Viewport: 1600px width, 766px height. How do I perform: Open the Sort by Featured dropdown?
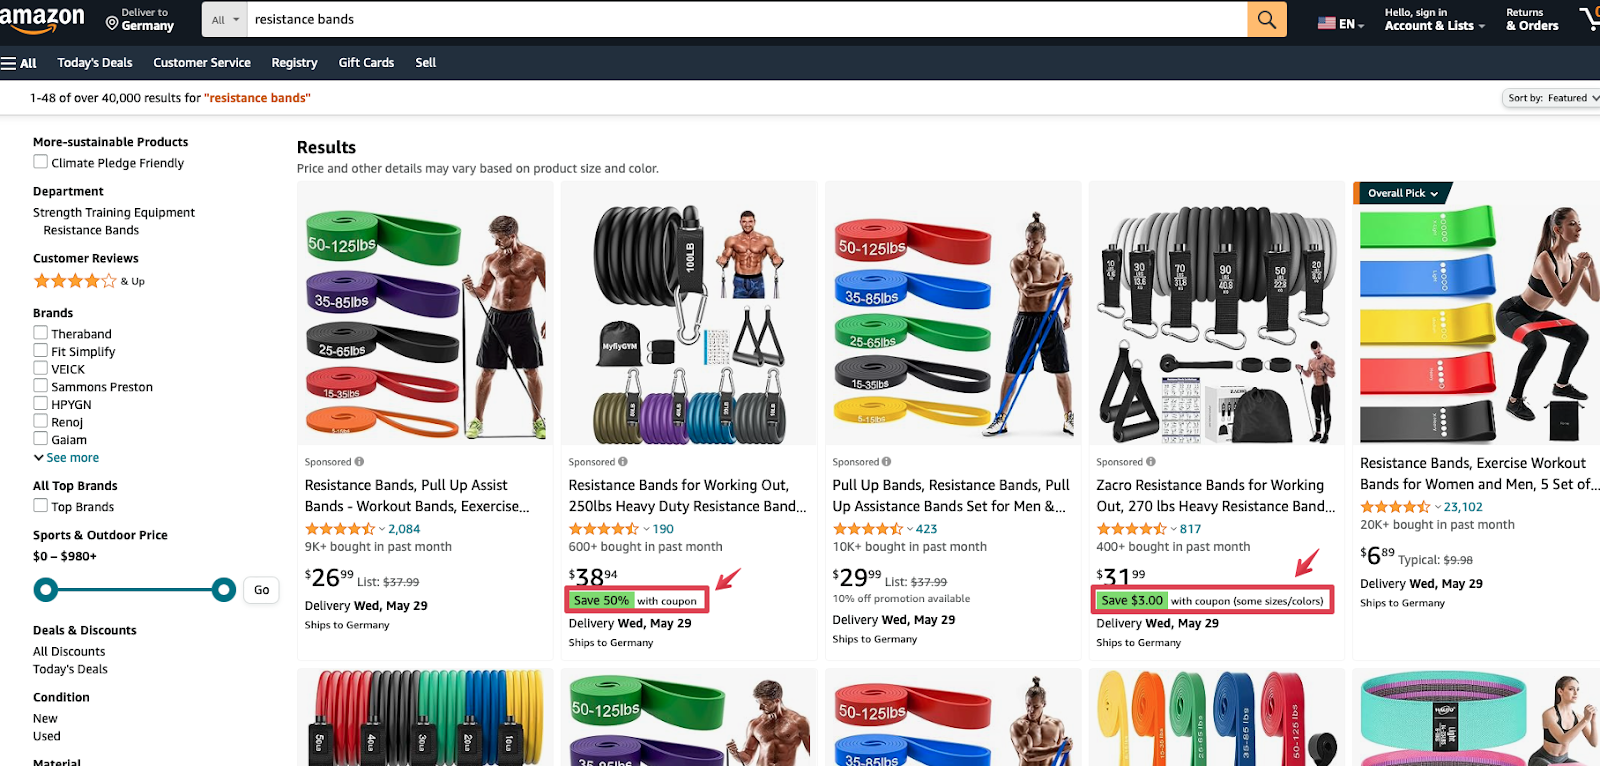[1550, 97]
